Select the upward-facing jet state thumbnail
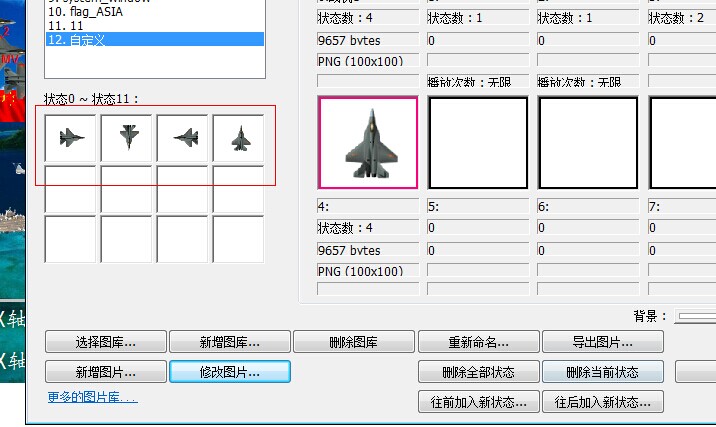This screenshot has width=716, height=427. click(239, 138)
